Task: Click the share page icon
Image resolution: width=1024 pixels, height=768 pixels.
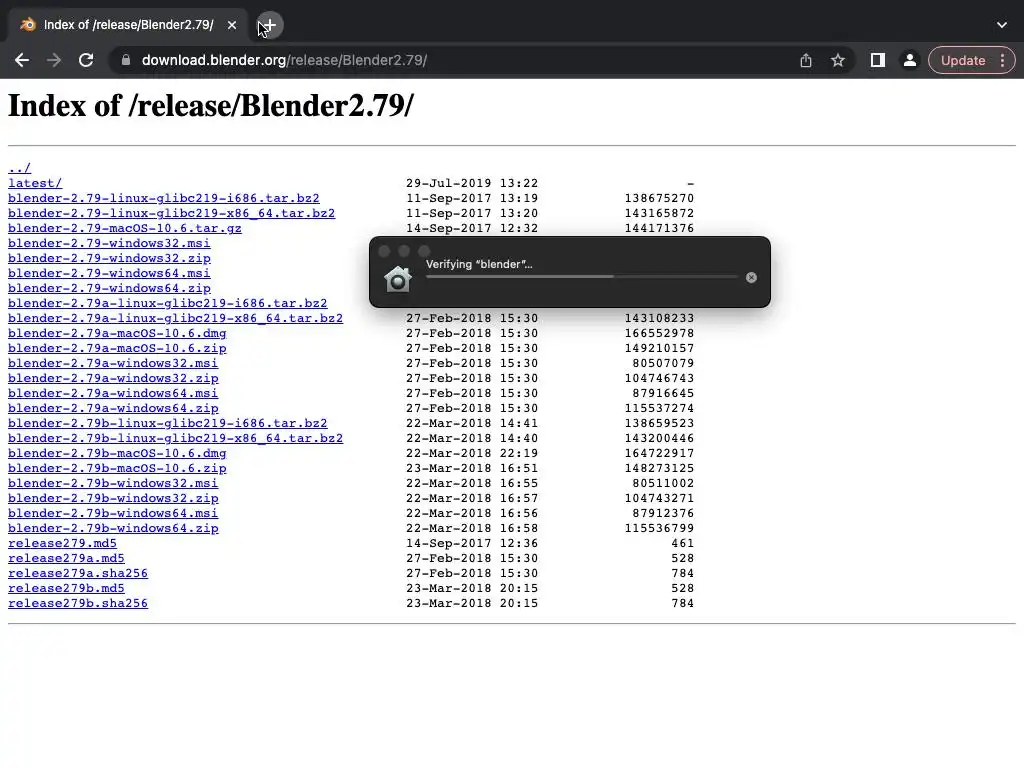Action: (806, 60)
